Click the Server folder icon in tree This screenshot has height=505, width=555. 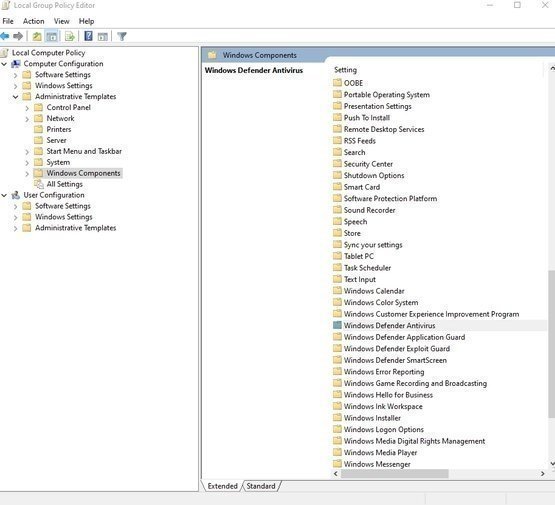pyautogui.click(x=38, y=140)
